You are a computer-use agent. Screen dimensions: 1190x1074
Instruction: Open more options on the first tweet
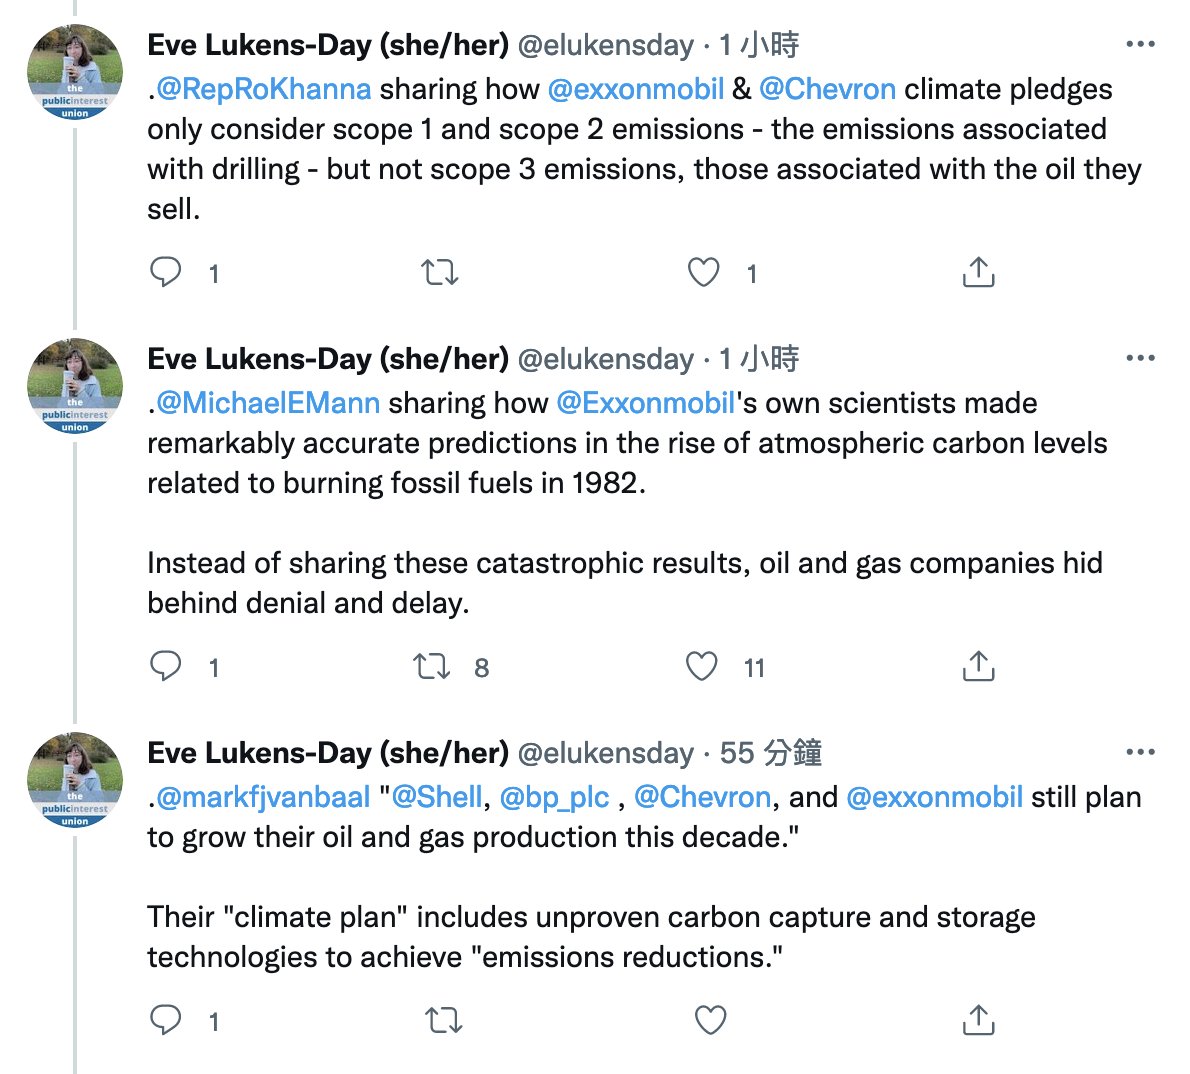coord(1140,44)
